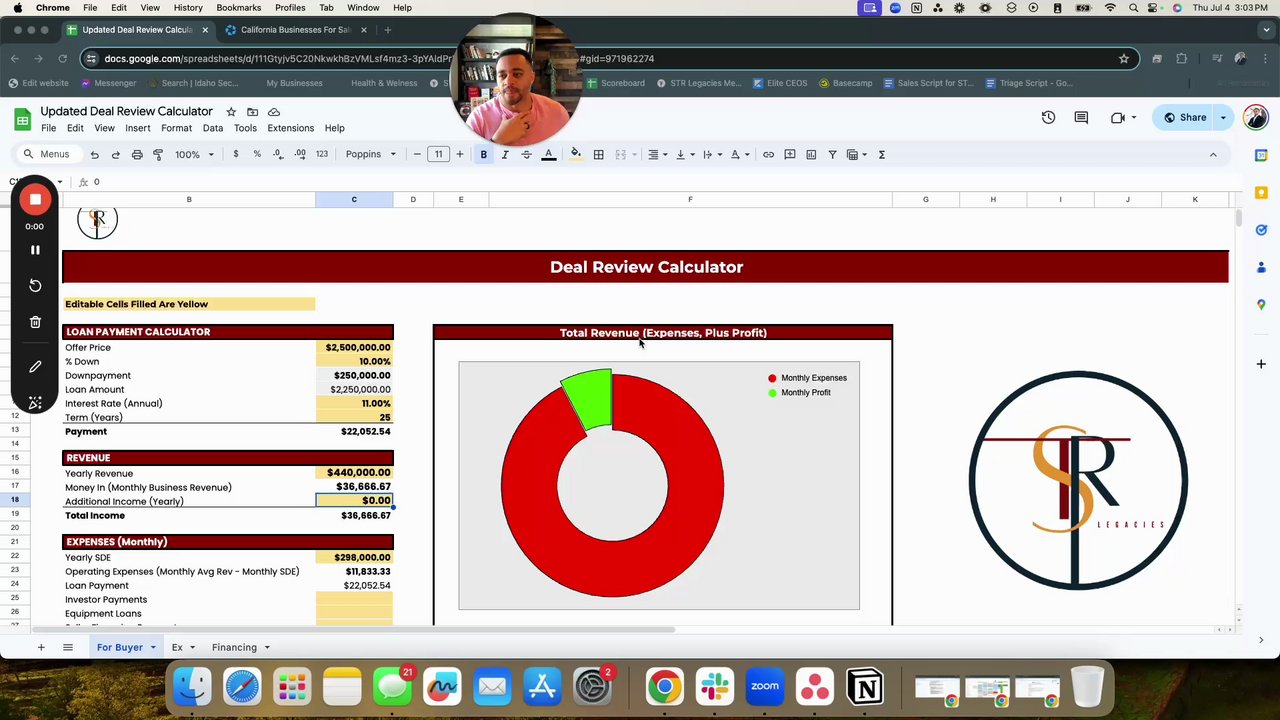
Task: Click the Undo icon in the toolbar
Action: (x=94, y=154)
